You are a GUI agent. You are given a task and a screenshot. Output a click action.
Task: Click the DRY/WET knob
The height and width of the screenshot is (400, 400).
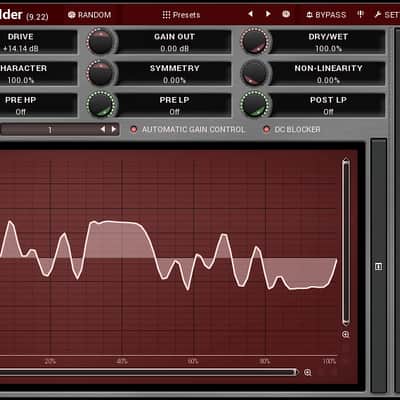tap(255, 41)
